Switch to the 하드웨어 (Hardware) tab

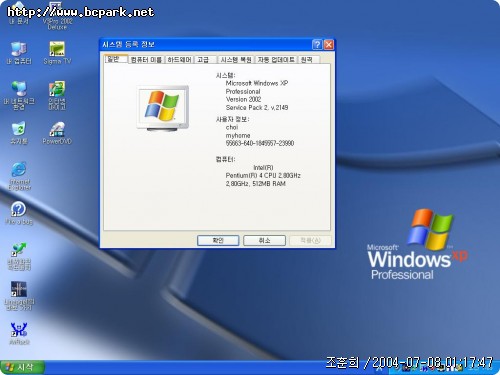click(179, 60)
